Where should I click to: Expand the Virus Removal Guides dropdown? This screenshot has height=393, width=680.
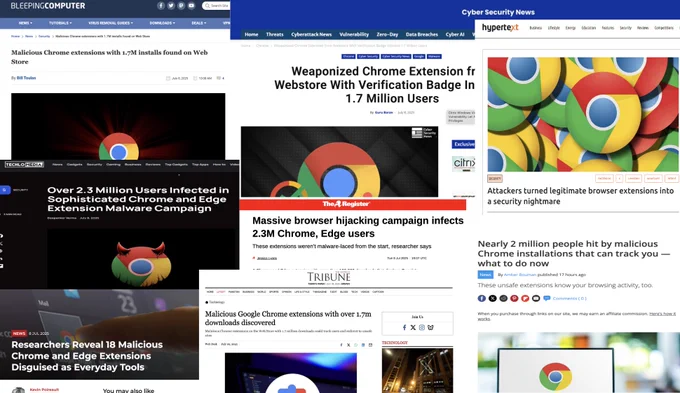pyautogui.click(x=111, y=23)
